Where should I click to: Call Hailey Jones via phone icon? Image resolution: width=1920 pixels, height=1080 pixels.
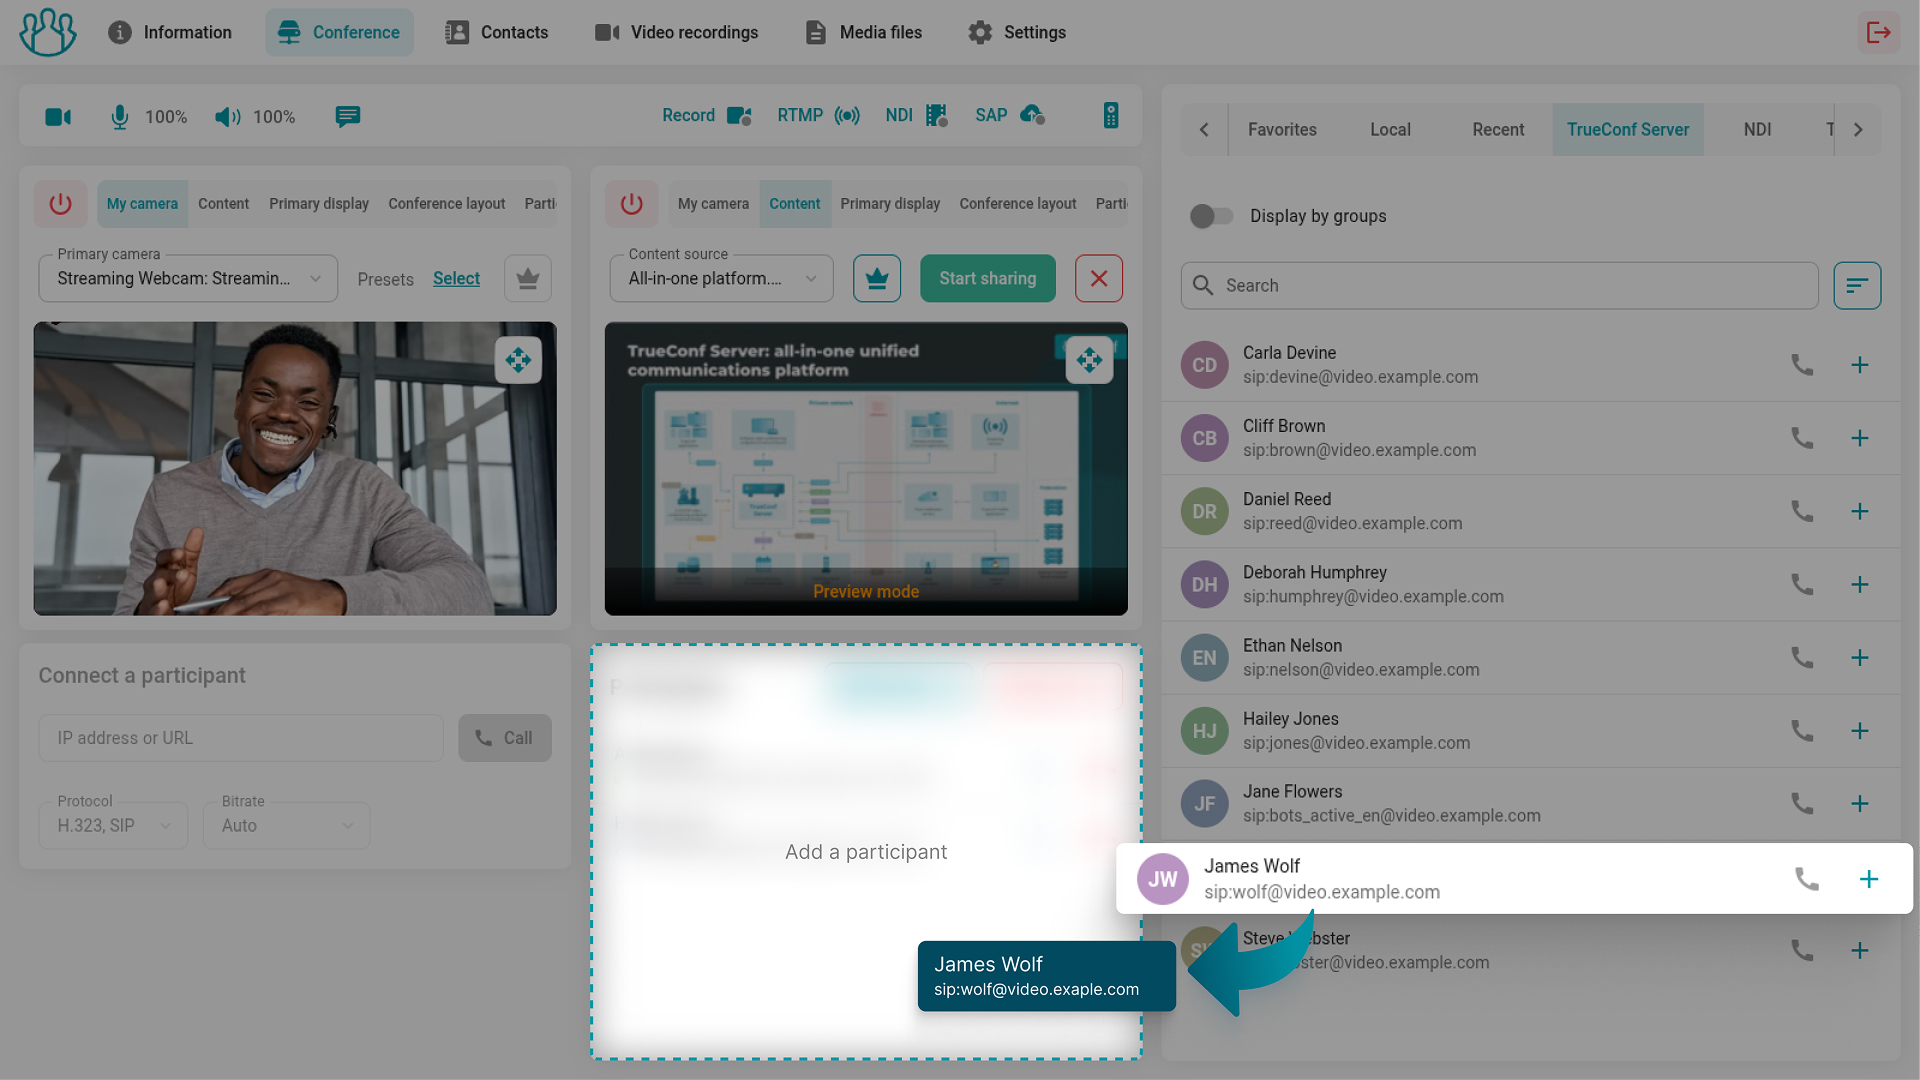pos(1802,731)
